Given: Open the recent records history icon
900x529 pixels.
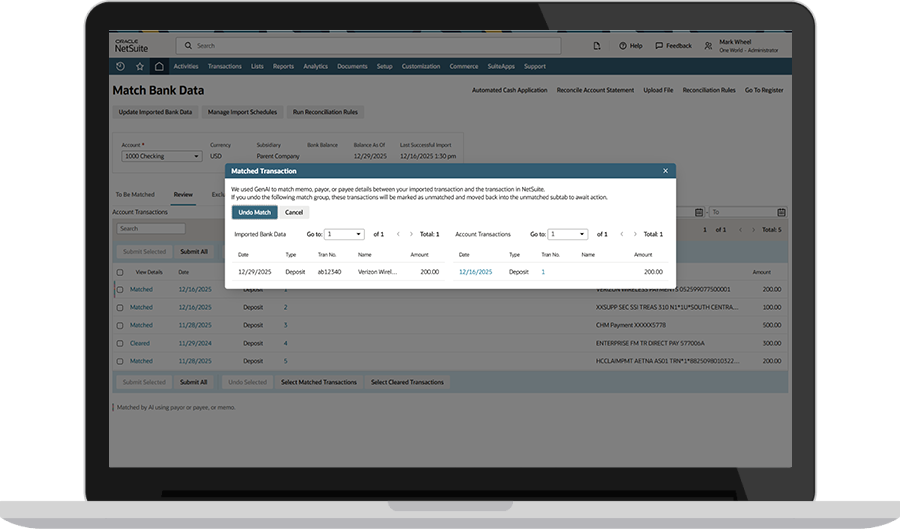Looking at the screenshot, I should [121, 67].
